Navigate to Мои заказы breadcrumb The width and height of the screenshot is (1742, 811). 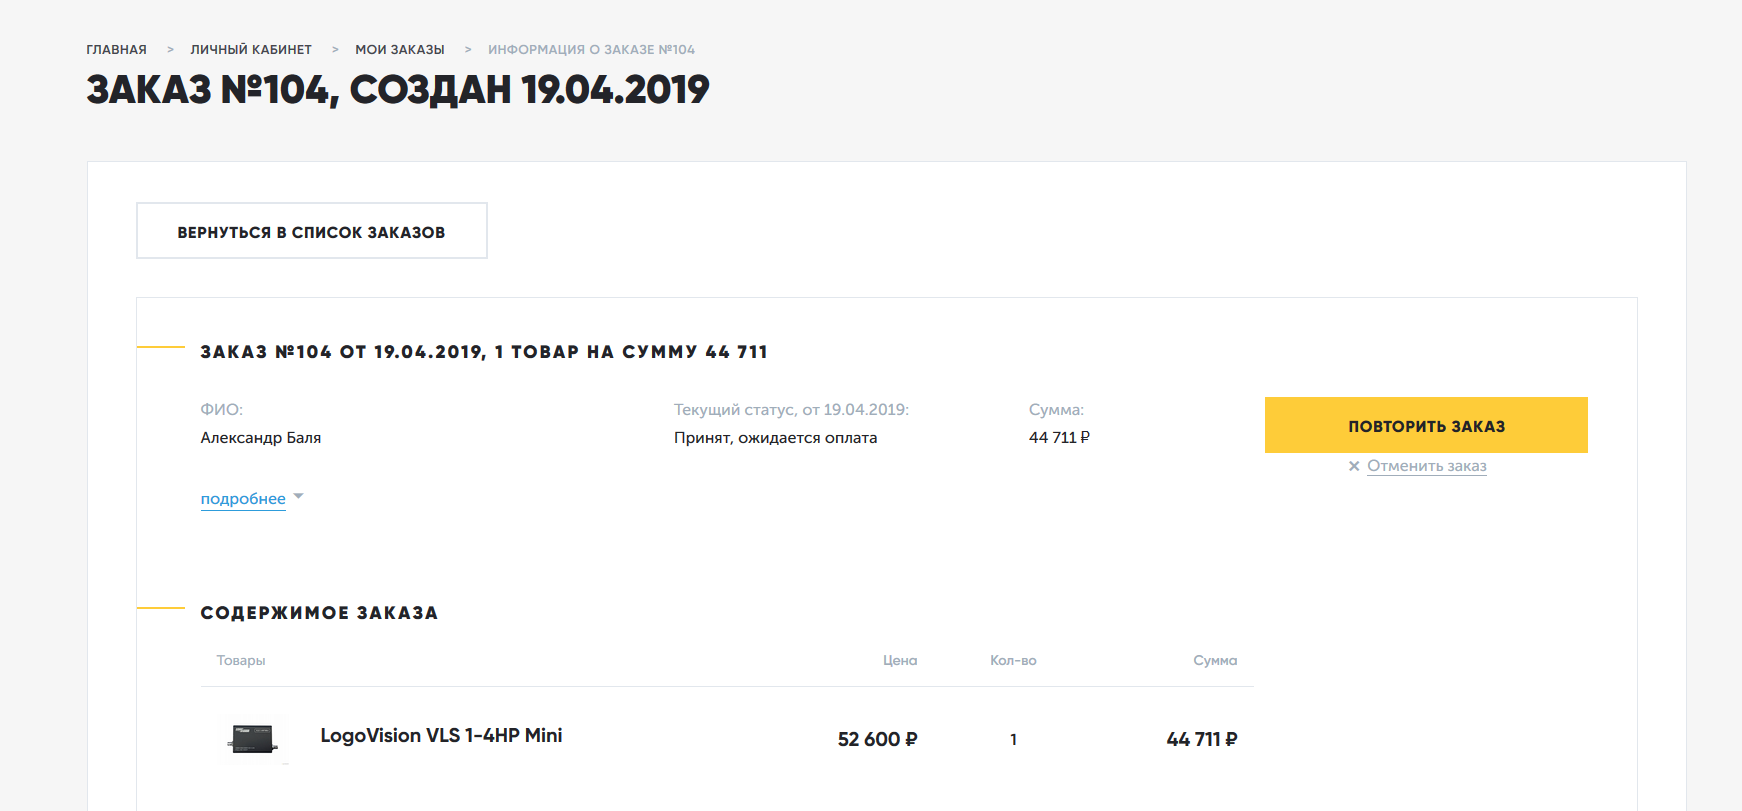[400, 50]
